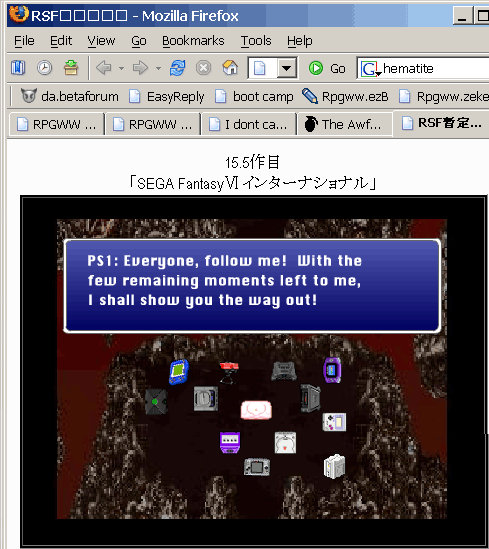The height and width of the screenshot is (549, 489).
Task: Minimize the Firefox window
Action: (462, 16)
